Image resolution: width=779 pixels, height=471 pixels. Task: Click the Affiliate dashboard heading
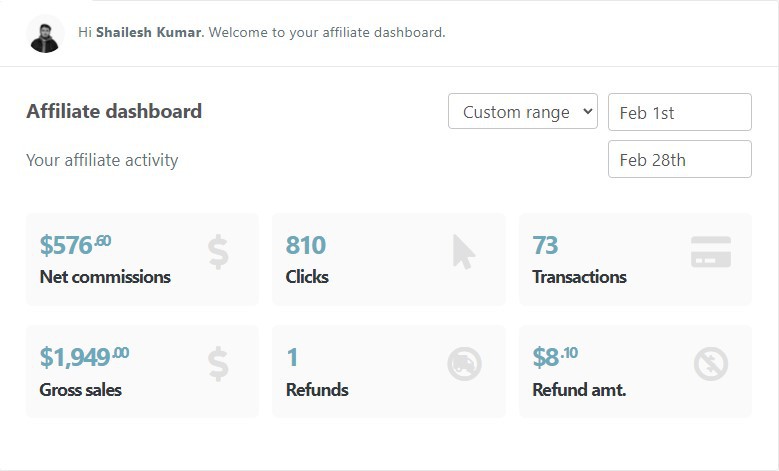point(114,111)
